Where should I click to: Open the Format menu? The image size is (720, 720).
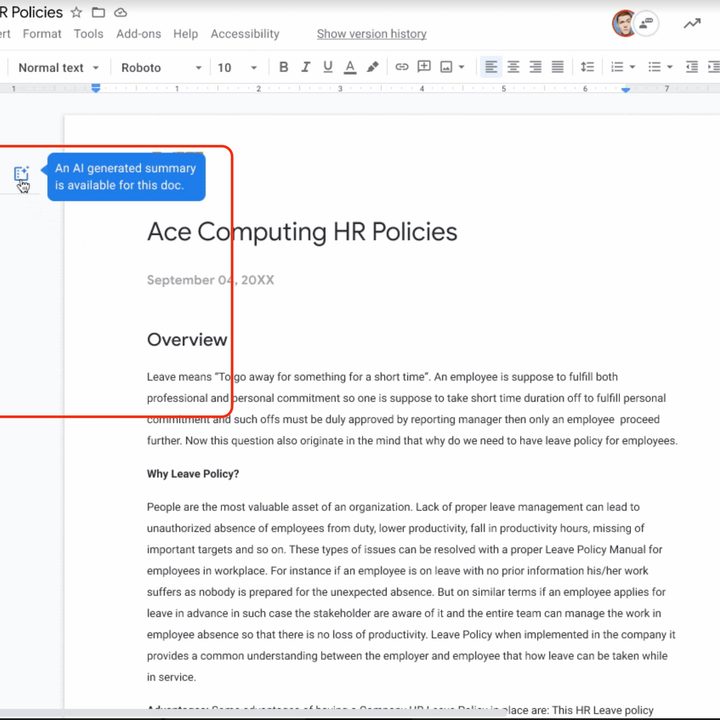pos(42,34)
